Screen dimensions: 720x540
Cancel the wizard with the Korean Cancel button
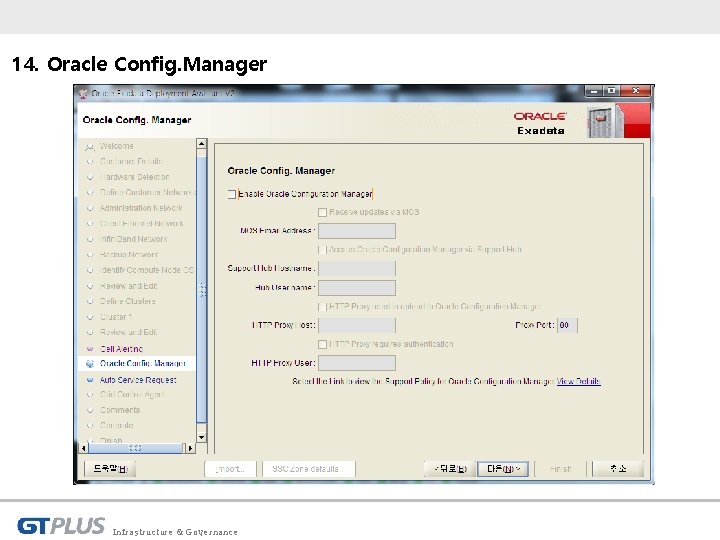click(618, 469)
